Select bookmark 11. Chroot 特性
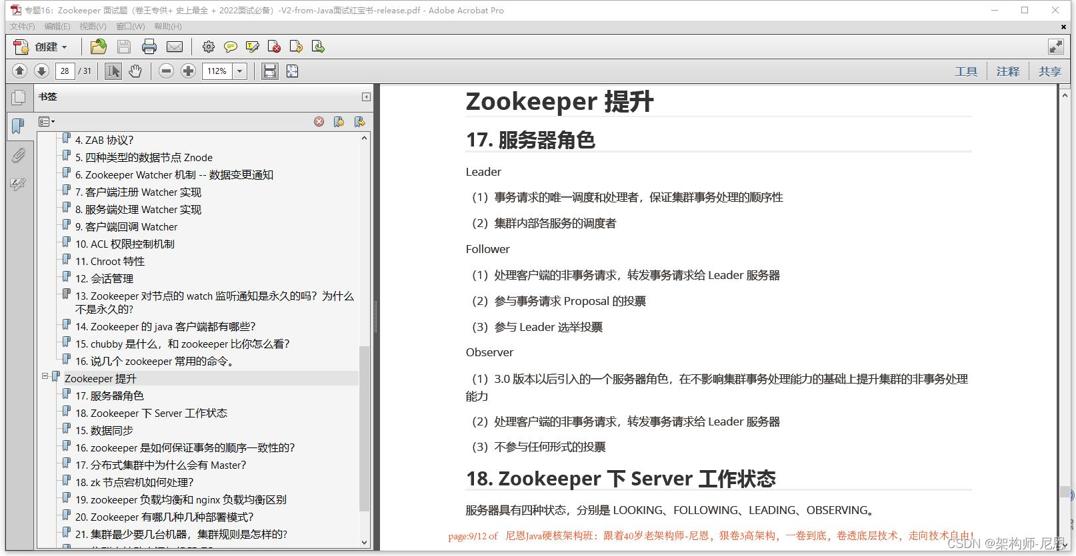Viewport: 1076px width, 556px height. tap(110, 261)
